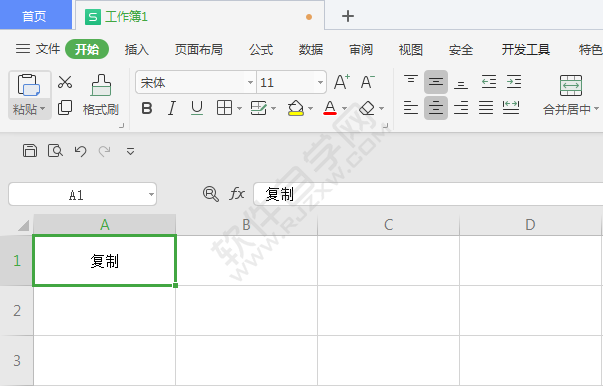Open the 安全 tab

click(x=461, y=50)
